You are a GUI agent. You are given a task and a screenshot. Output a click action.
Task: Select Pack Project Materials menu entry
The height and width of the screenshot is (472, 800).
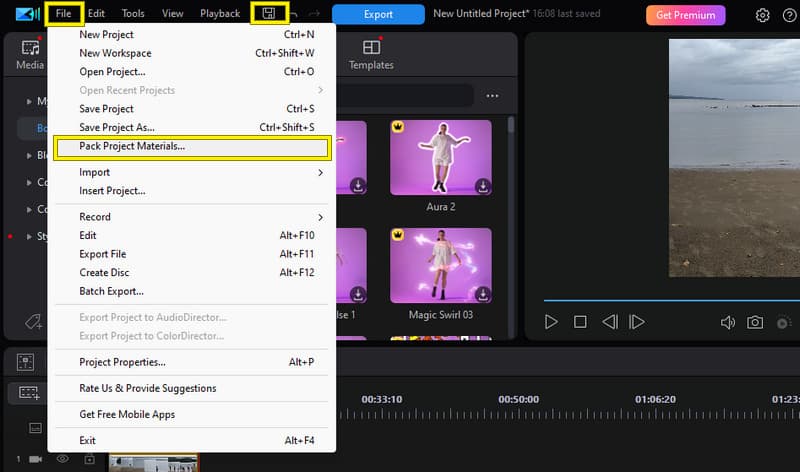point(190,147)
